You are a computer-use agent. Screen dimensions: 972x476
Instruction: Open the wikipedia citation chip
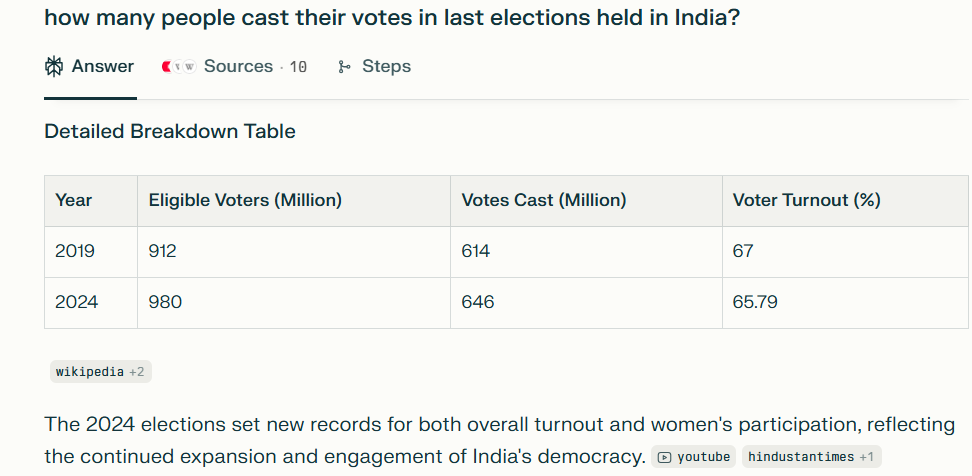point(89,372)
